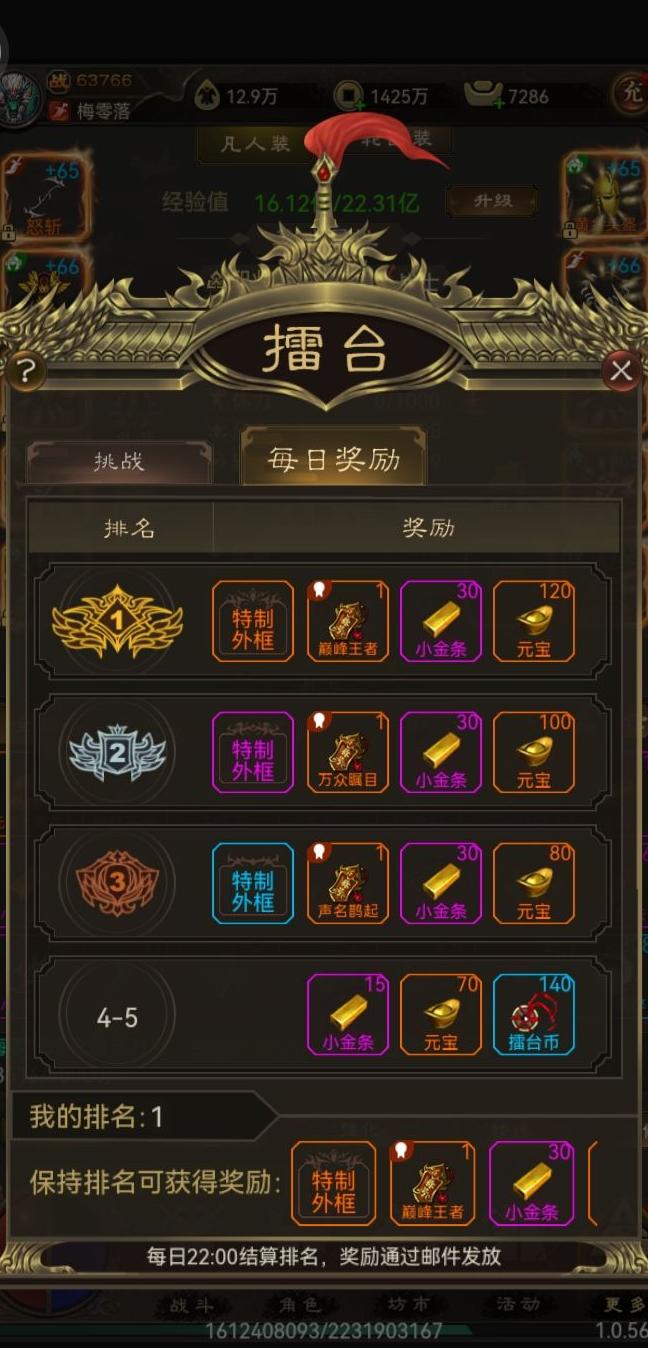The width and height of the screenshot is (648, 1348).
Task: Tap the 30 小金条 in my reward row
Action: [531, 1183]
